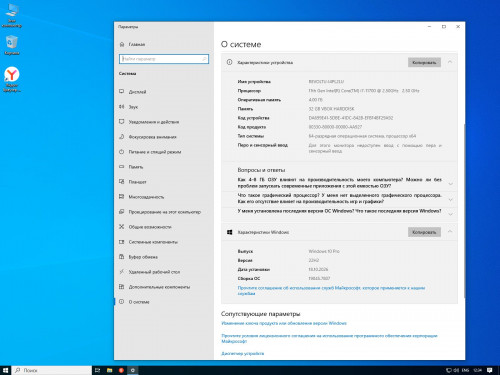Screen dimensions: 500x375
Task: Open notification center in system tray
Action: pos(490,370)
